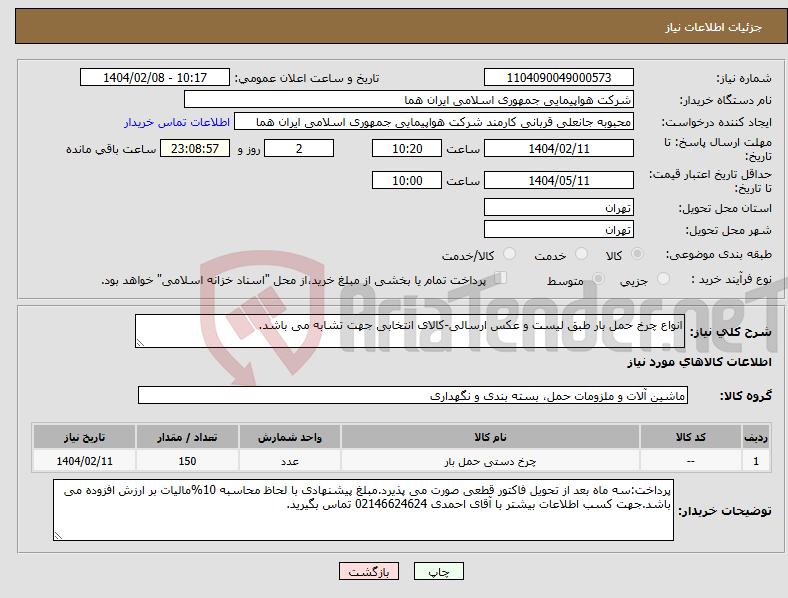Screen dimensions: 788x598
Task: Click the remaining days field showing 2
Action: point(299,148)
